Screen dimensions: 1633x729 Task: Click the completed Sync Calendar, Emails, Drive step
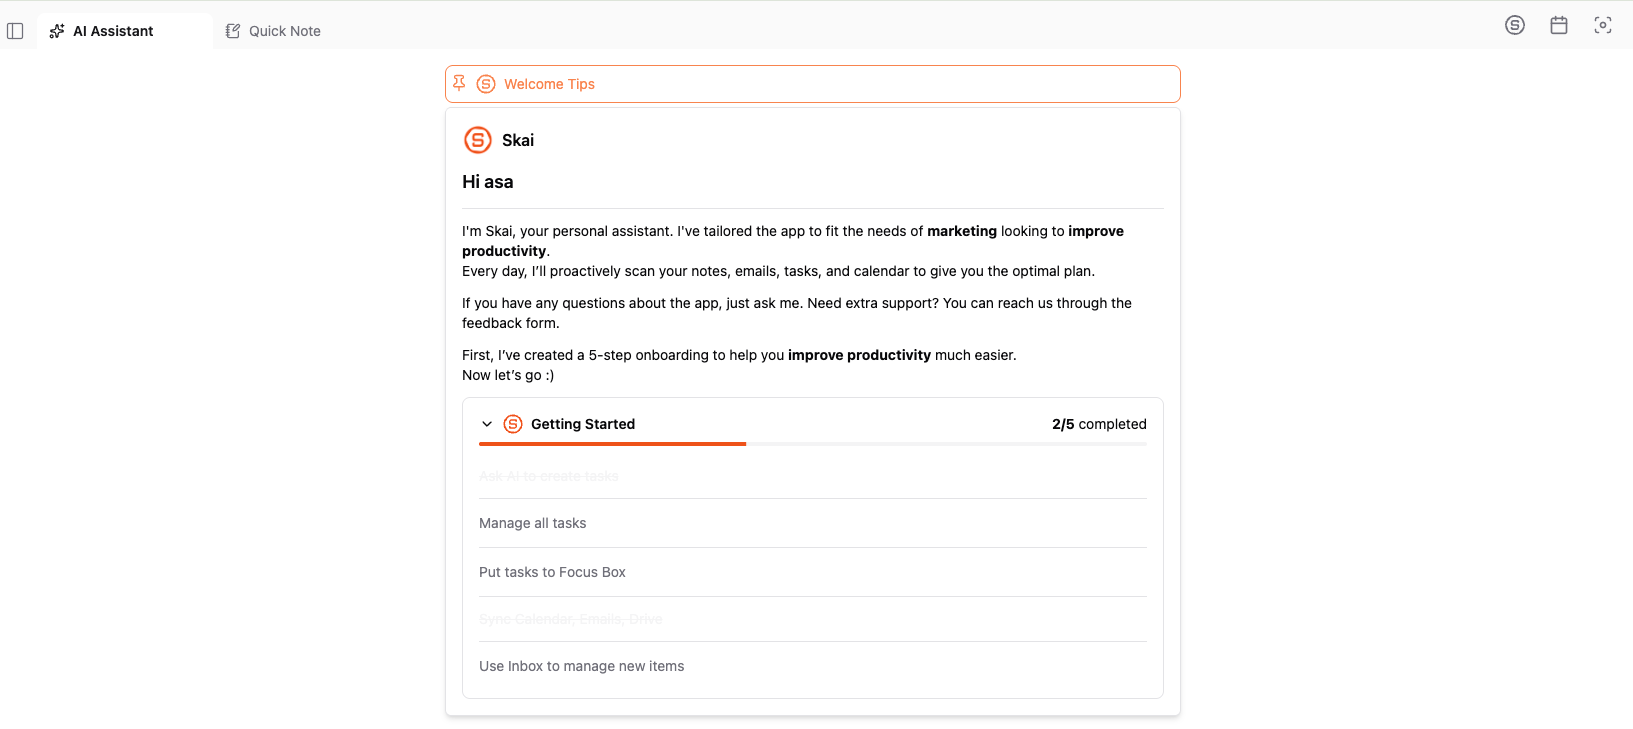(813, 619)
